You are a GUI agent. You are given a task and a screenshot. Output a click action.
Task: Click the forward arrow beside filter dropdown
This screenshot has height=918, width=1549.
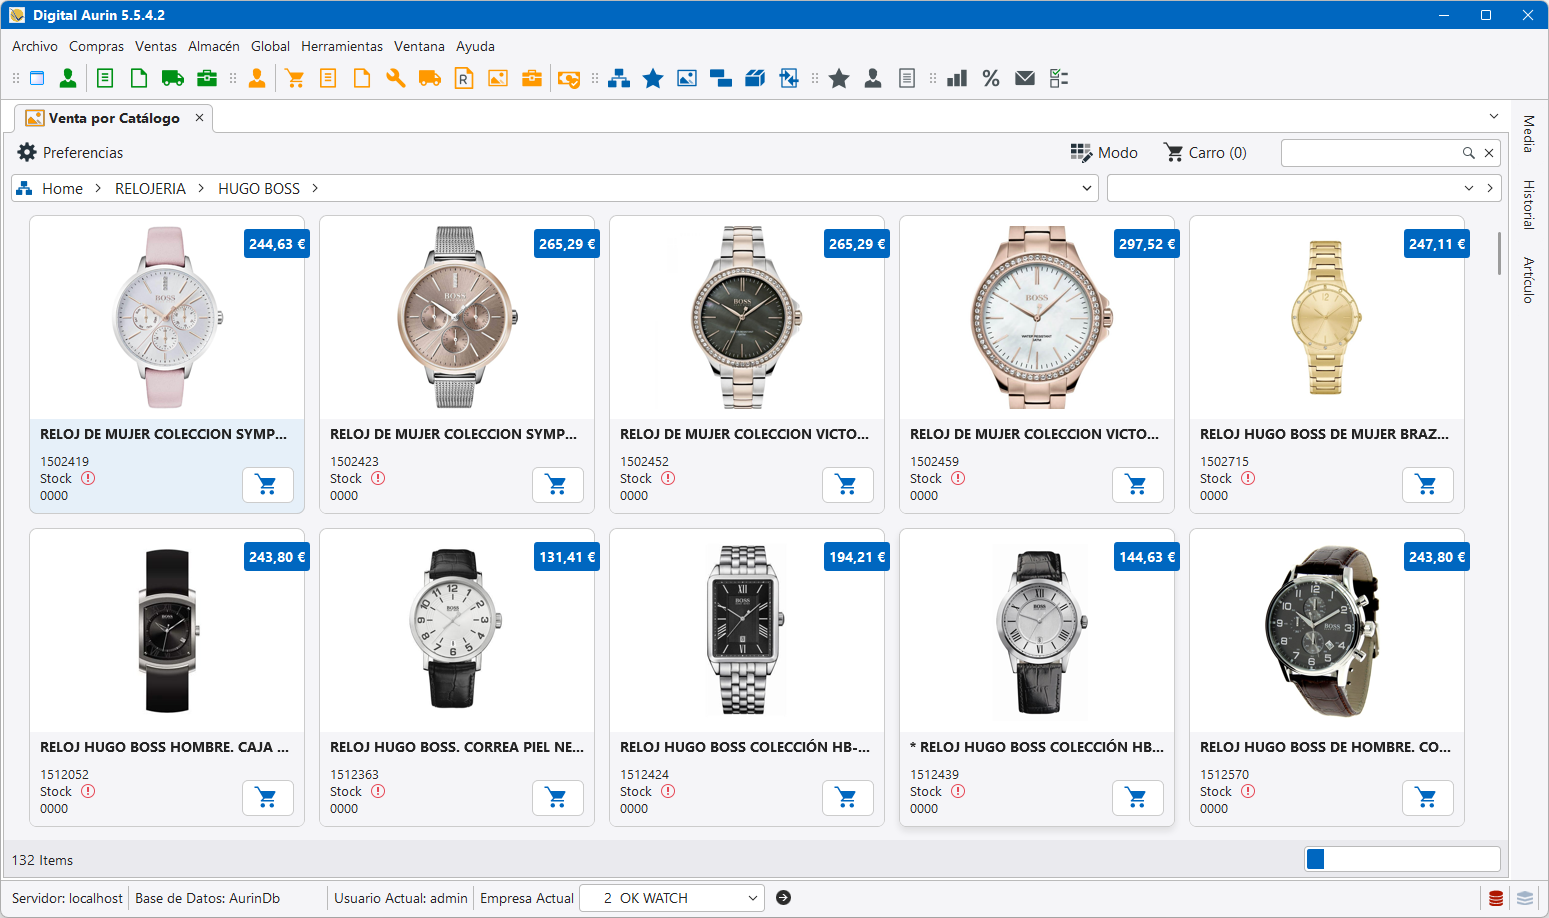pyautogui.click(x=1490, y=188)
